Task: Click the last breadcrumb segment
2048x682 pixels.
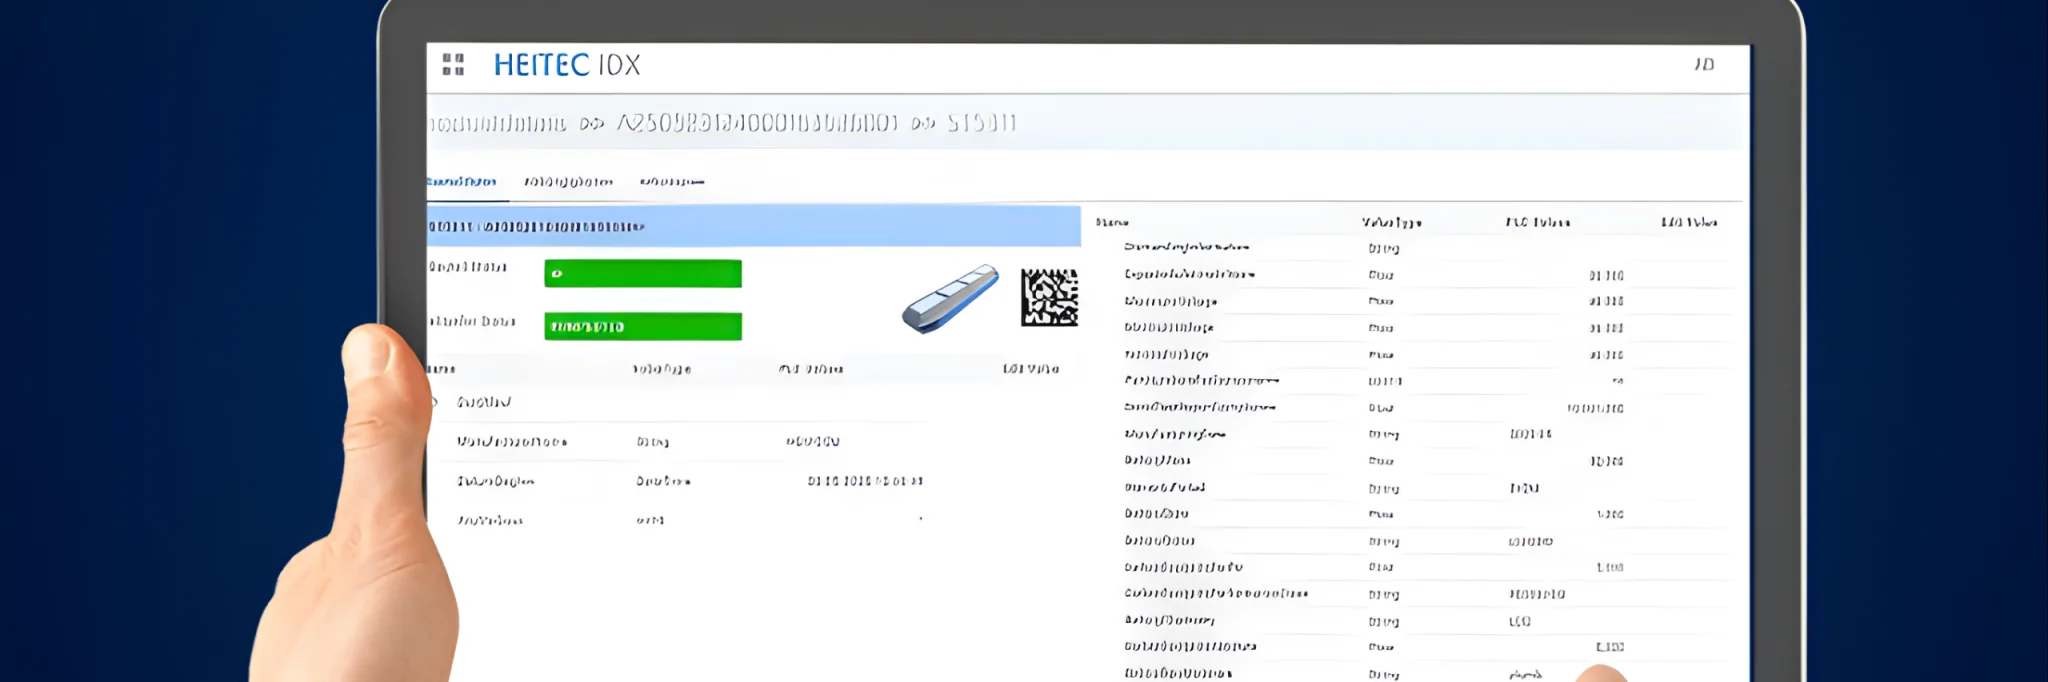Action: pyautogui.click(x=981, y=123)
